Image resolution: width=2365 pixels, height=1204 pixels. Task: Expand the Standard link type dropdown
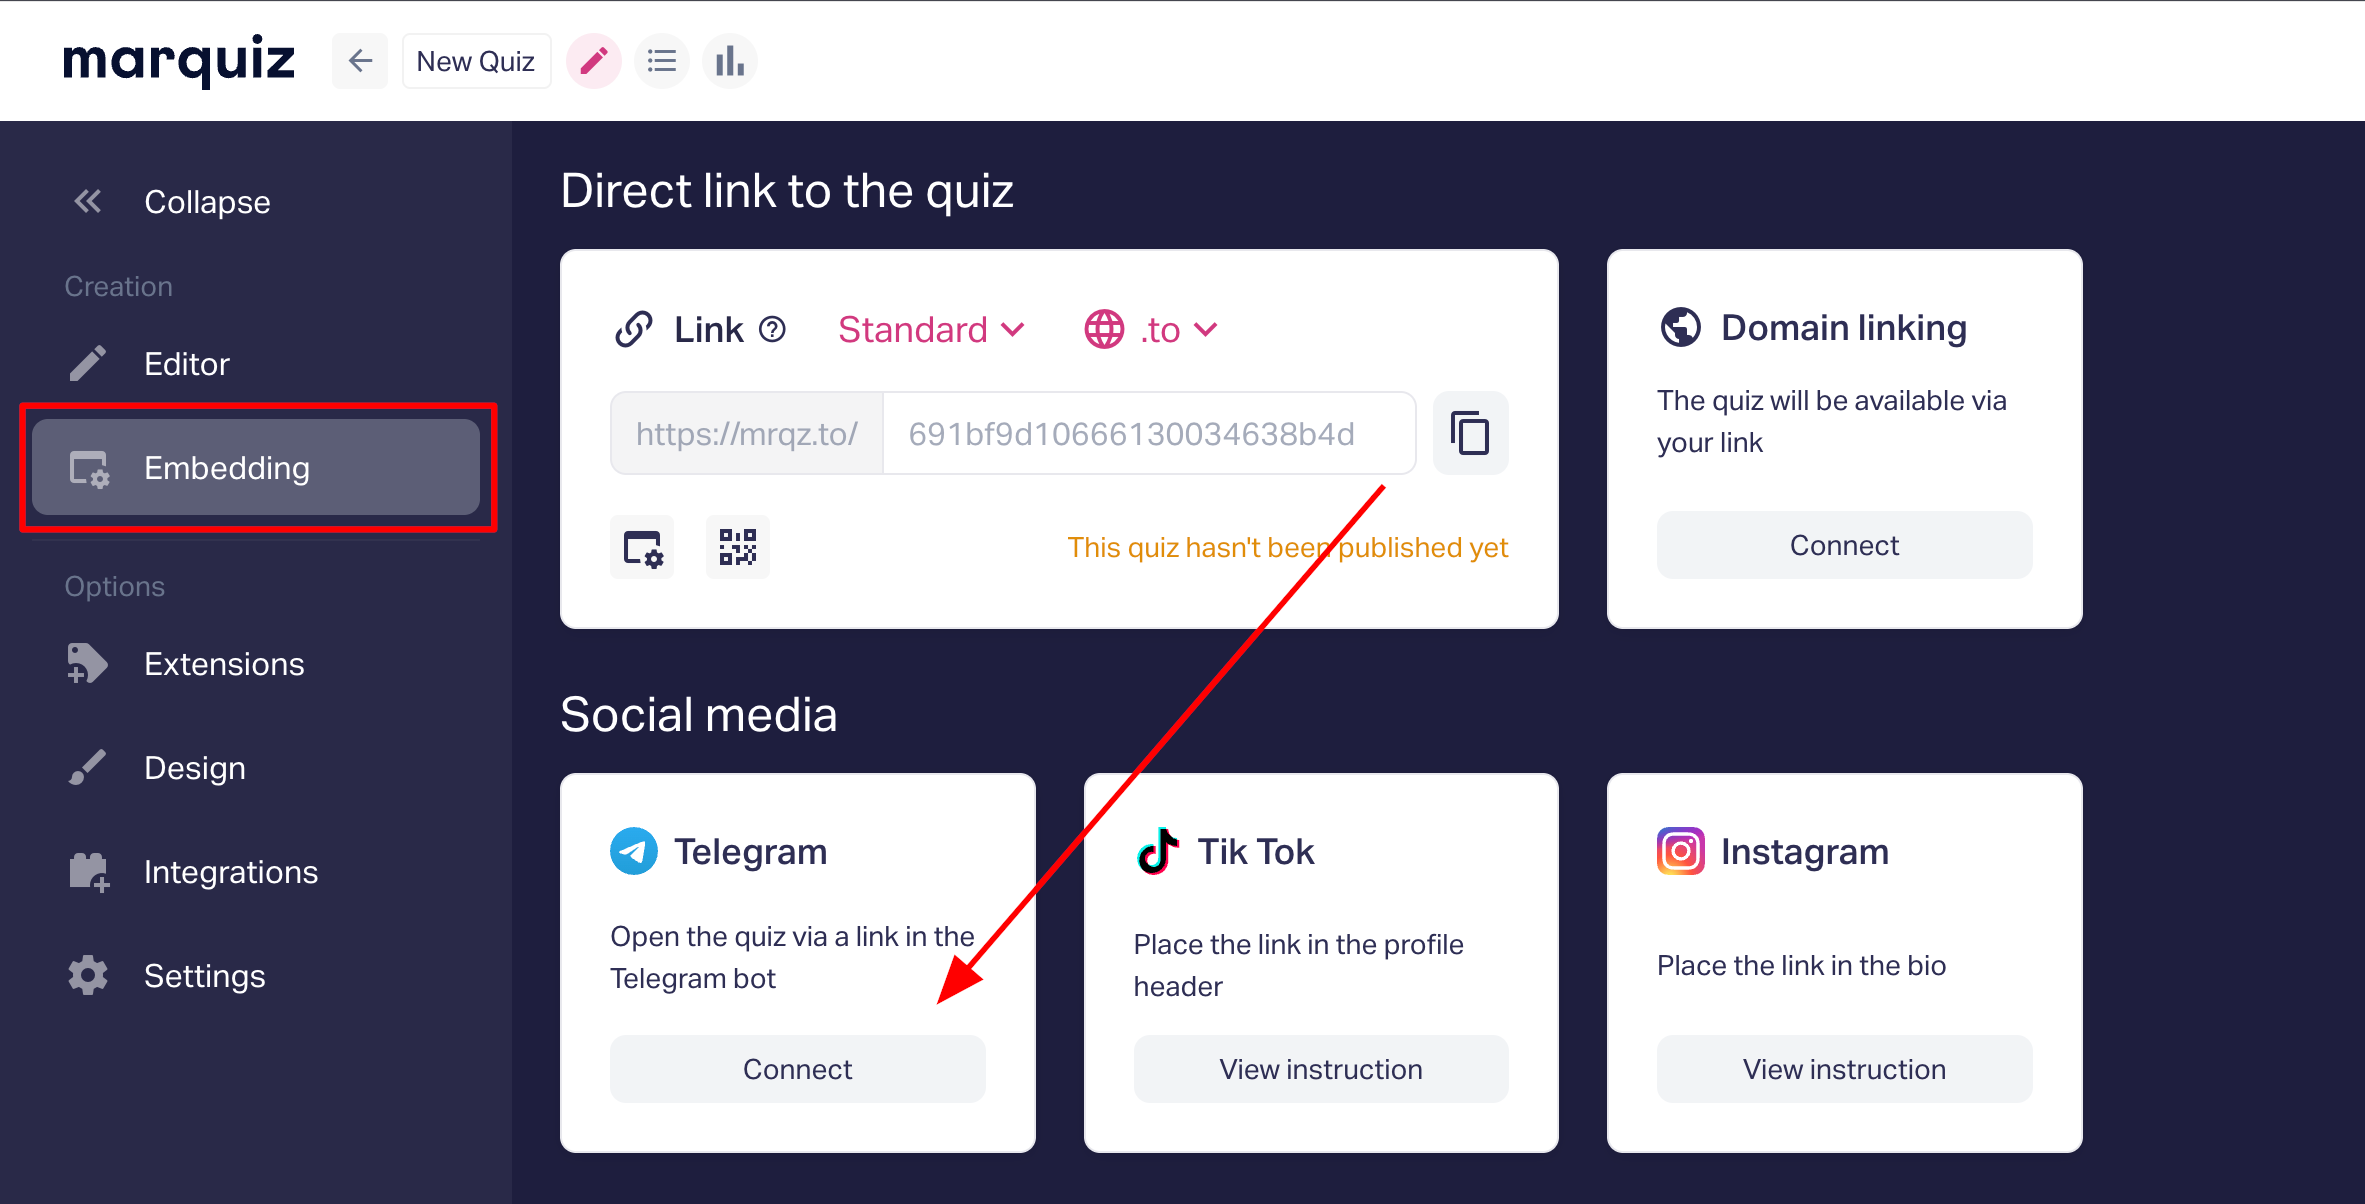click(931, 329)
